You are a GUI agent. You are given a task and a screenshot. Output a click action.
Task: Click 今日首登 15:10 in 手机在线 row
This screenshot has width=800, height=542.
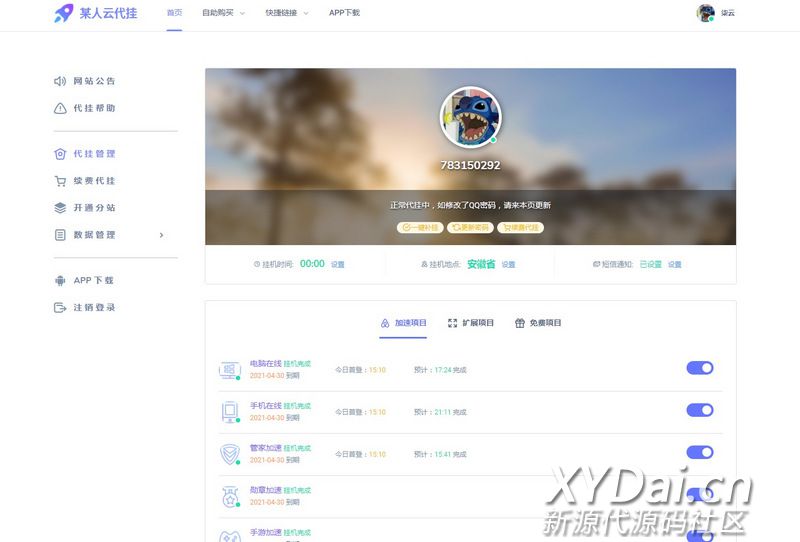point(361,412)
